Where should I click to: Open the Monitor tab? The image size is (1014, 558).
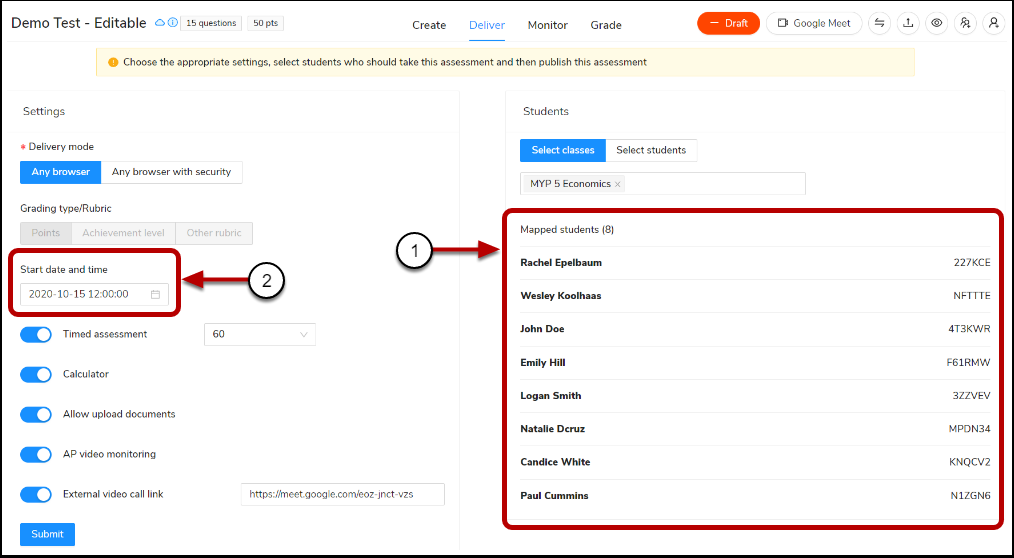pos(548,25)
